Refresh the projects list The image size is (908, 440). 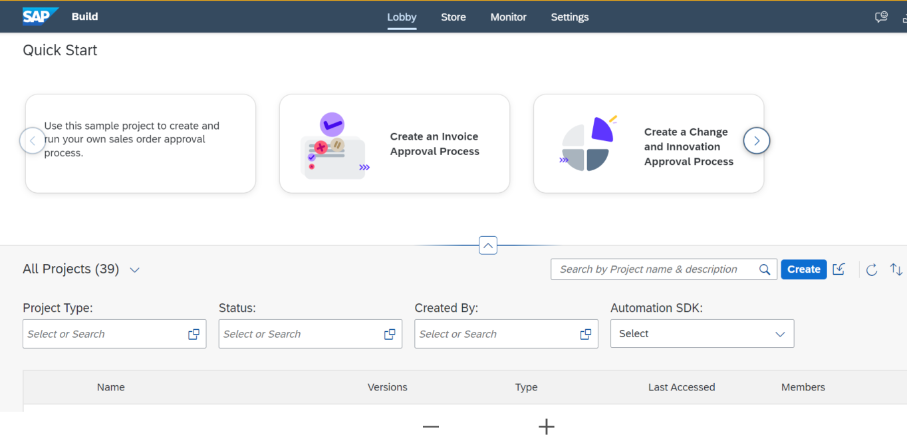coord(871,270)
